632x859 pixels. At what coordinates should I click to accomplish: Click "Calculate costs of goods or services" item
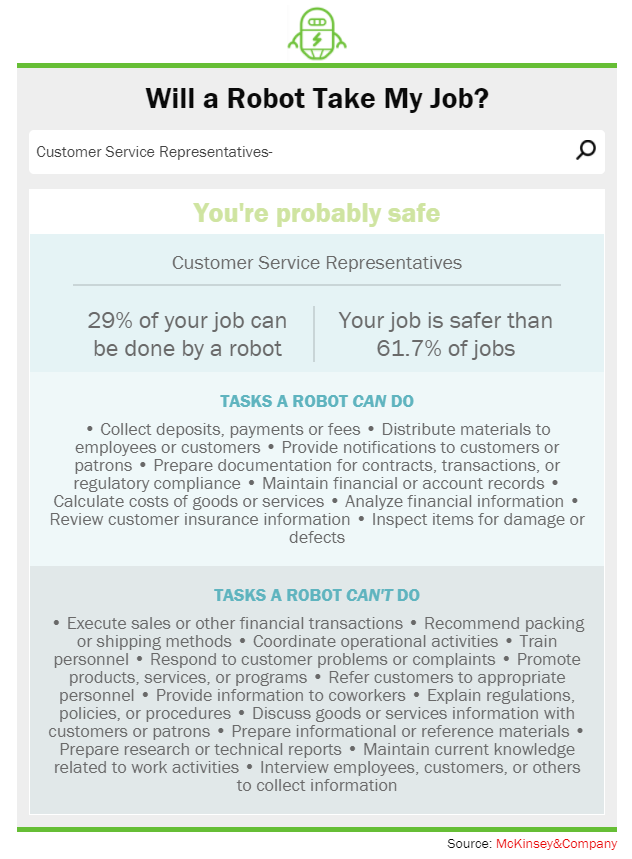click(189, 502)
